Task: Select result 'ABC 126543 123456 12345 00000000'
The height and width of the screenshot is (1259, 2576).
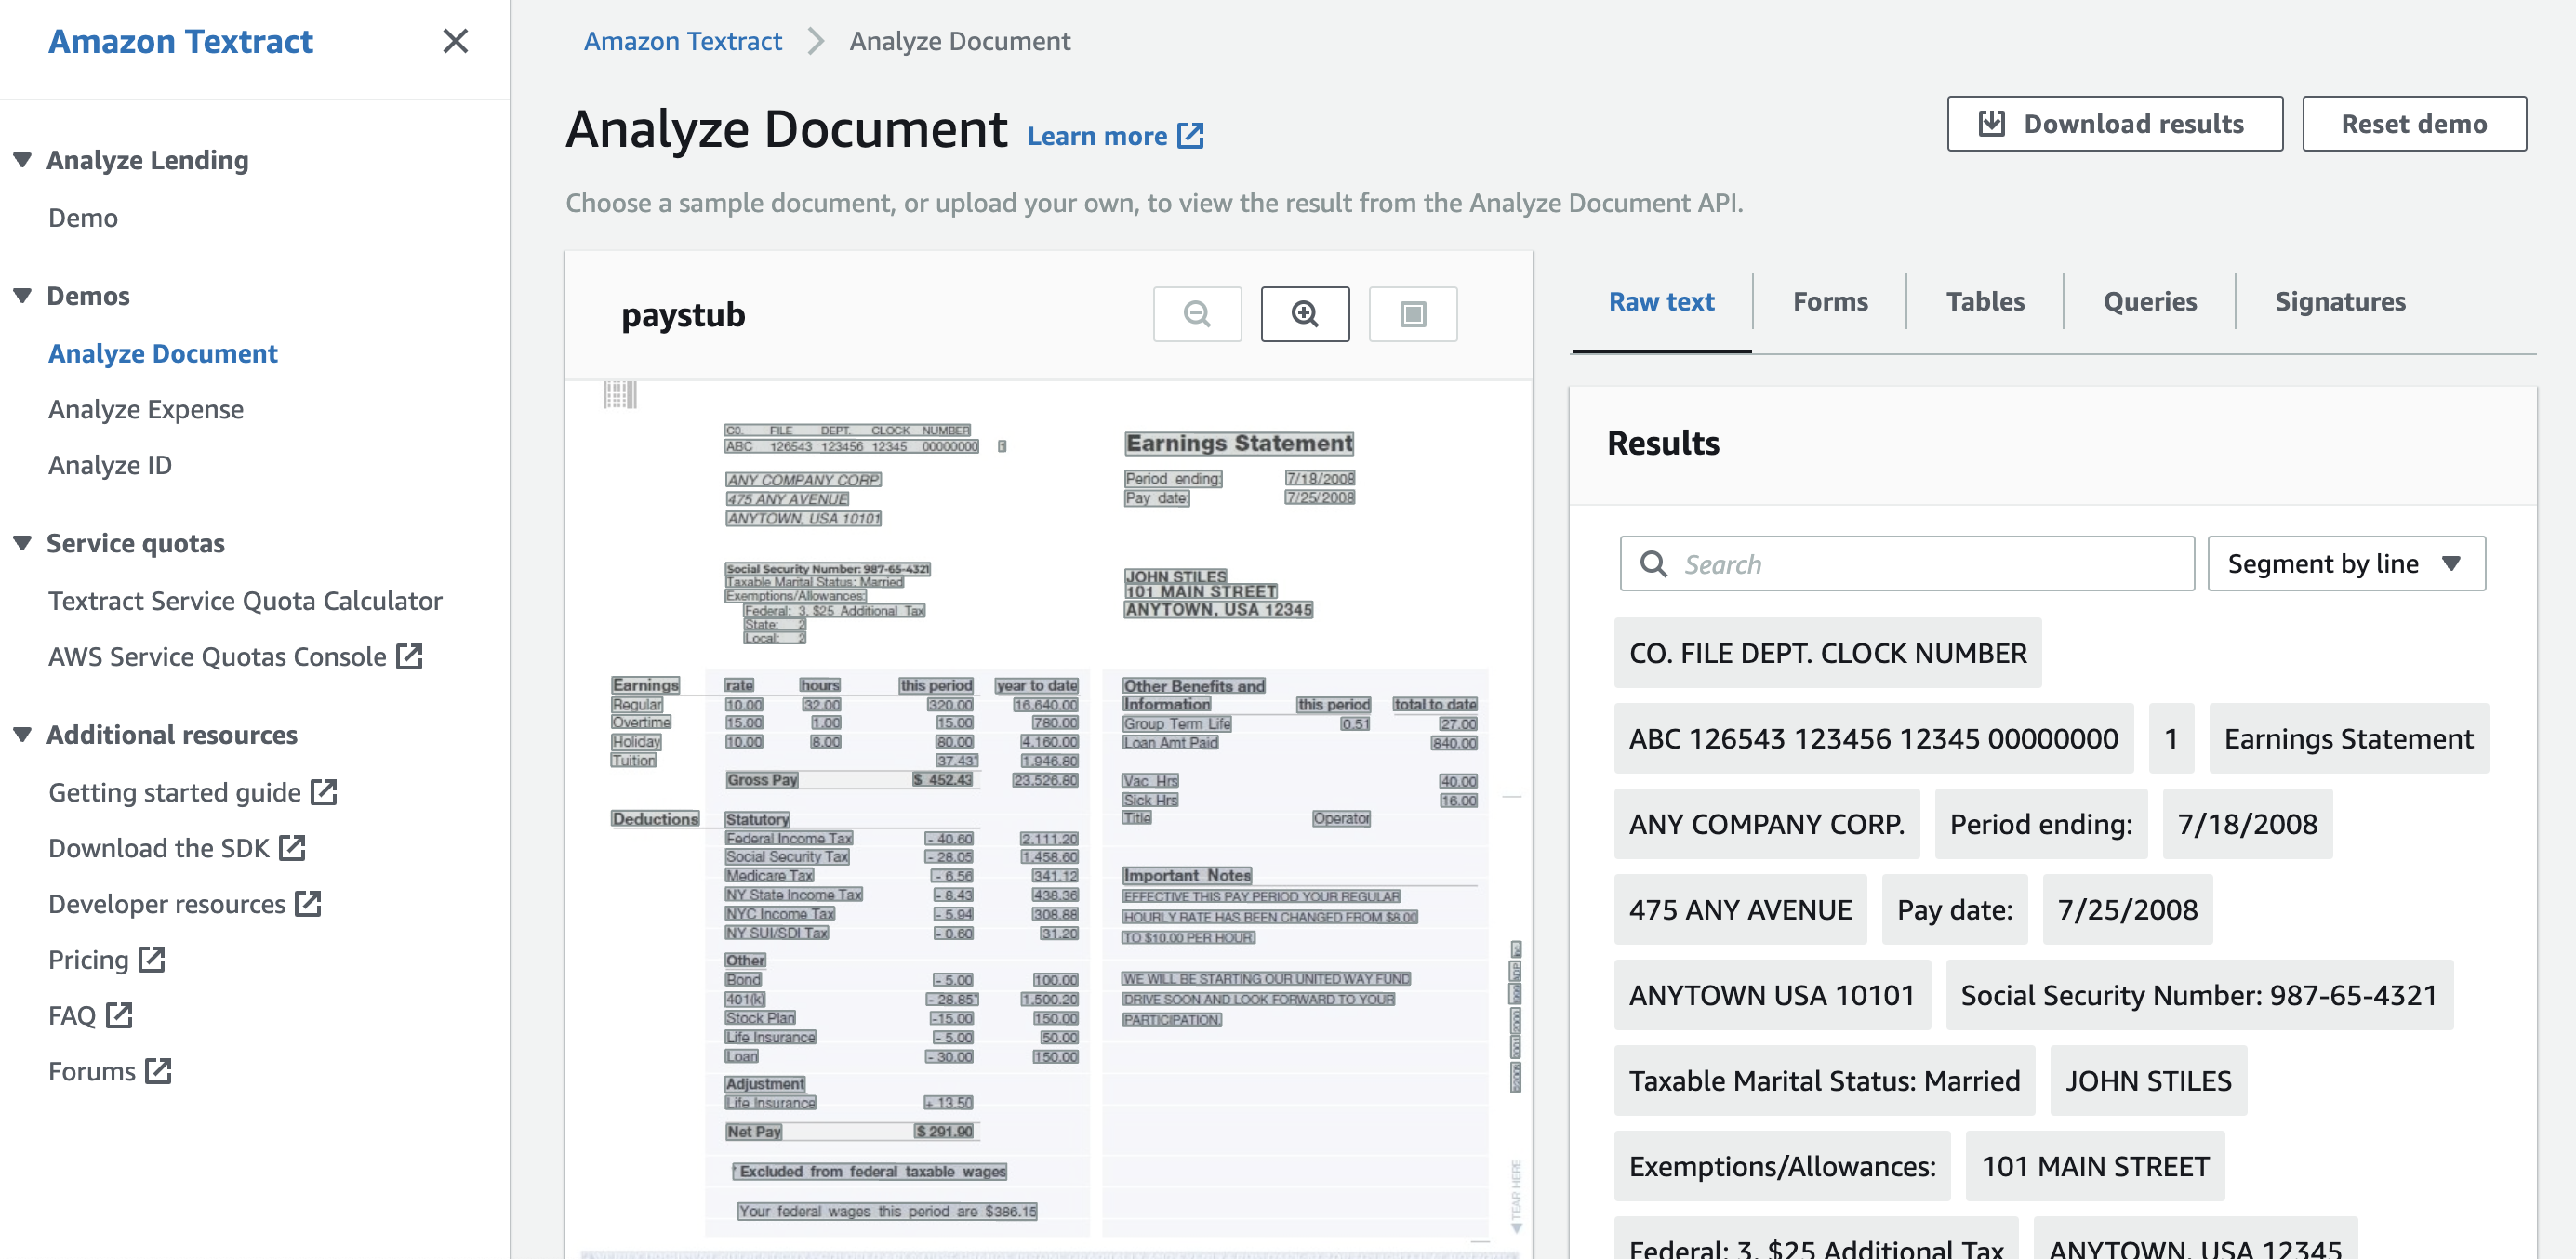Action: pyautogui.click(x=1873, y=739)
